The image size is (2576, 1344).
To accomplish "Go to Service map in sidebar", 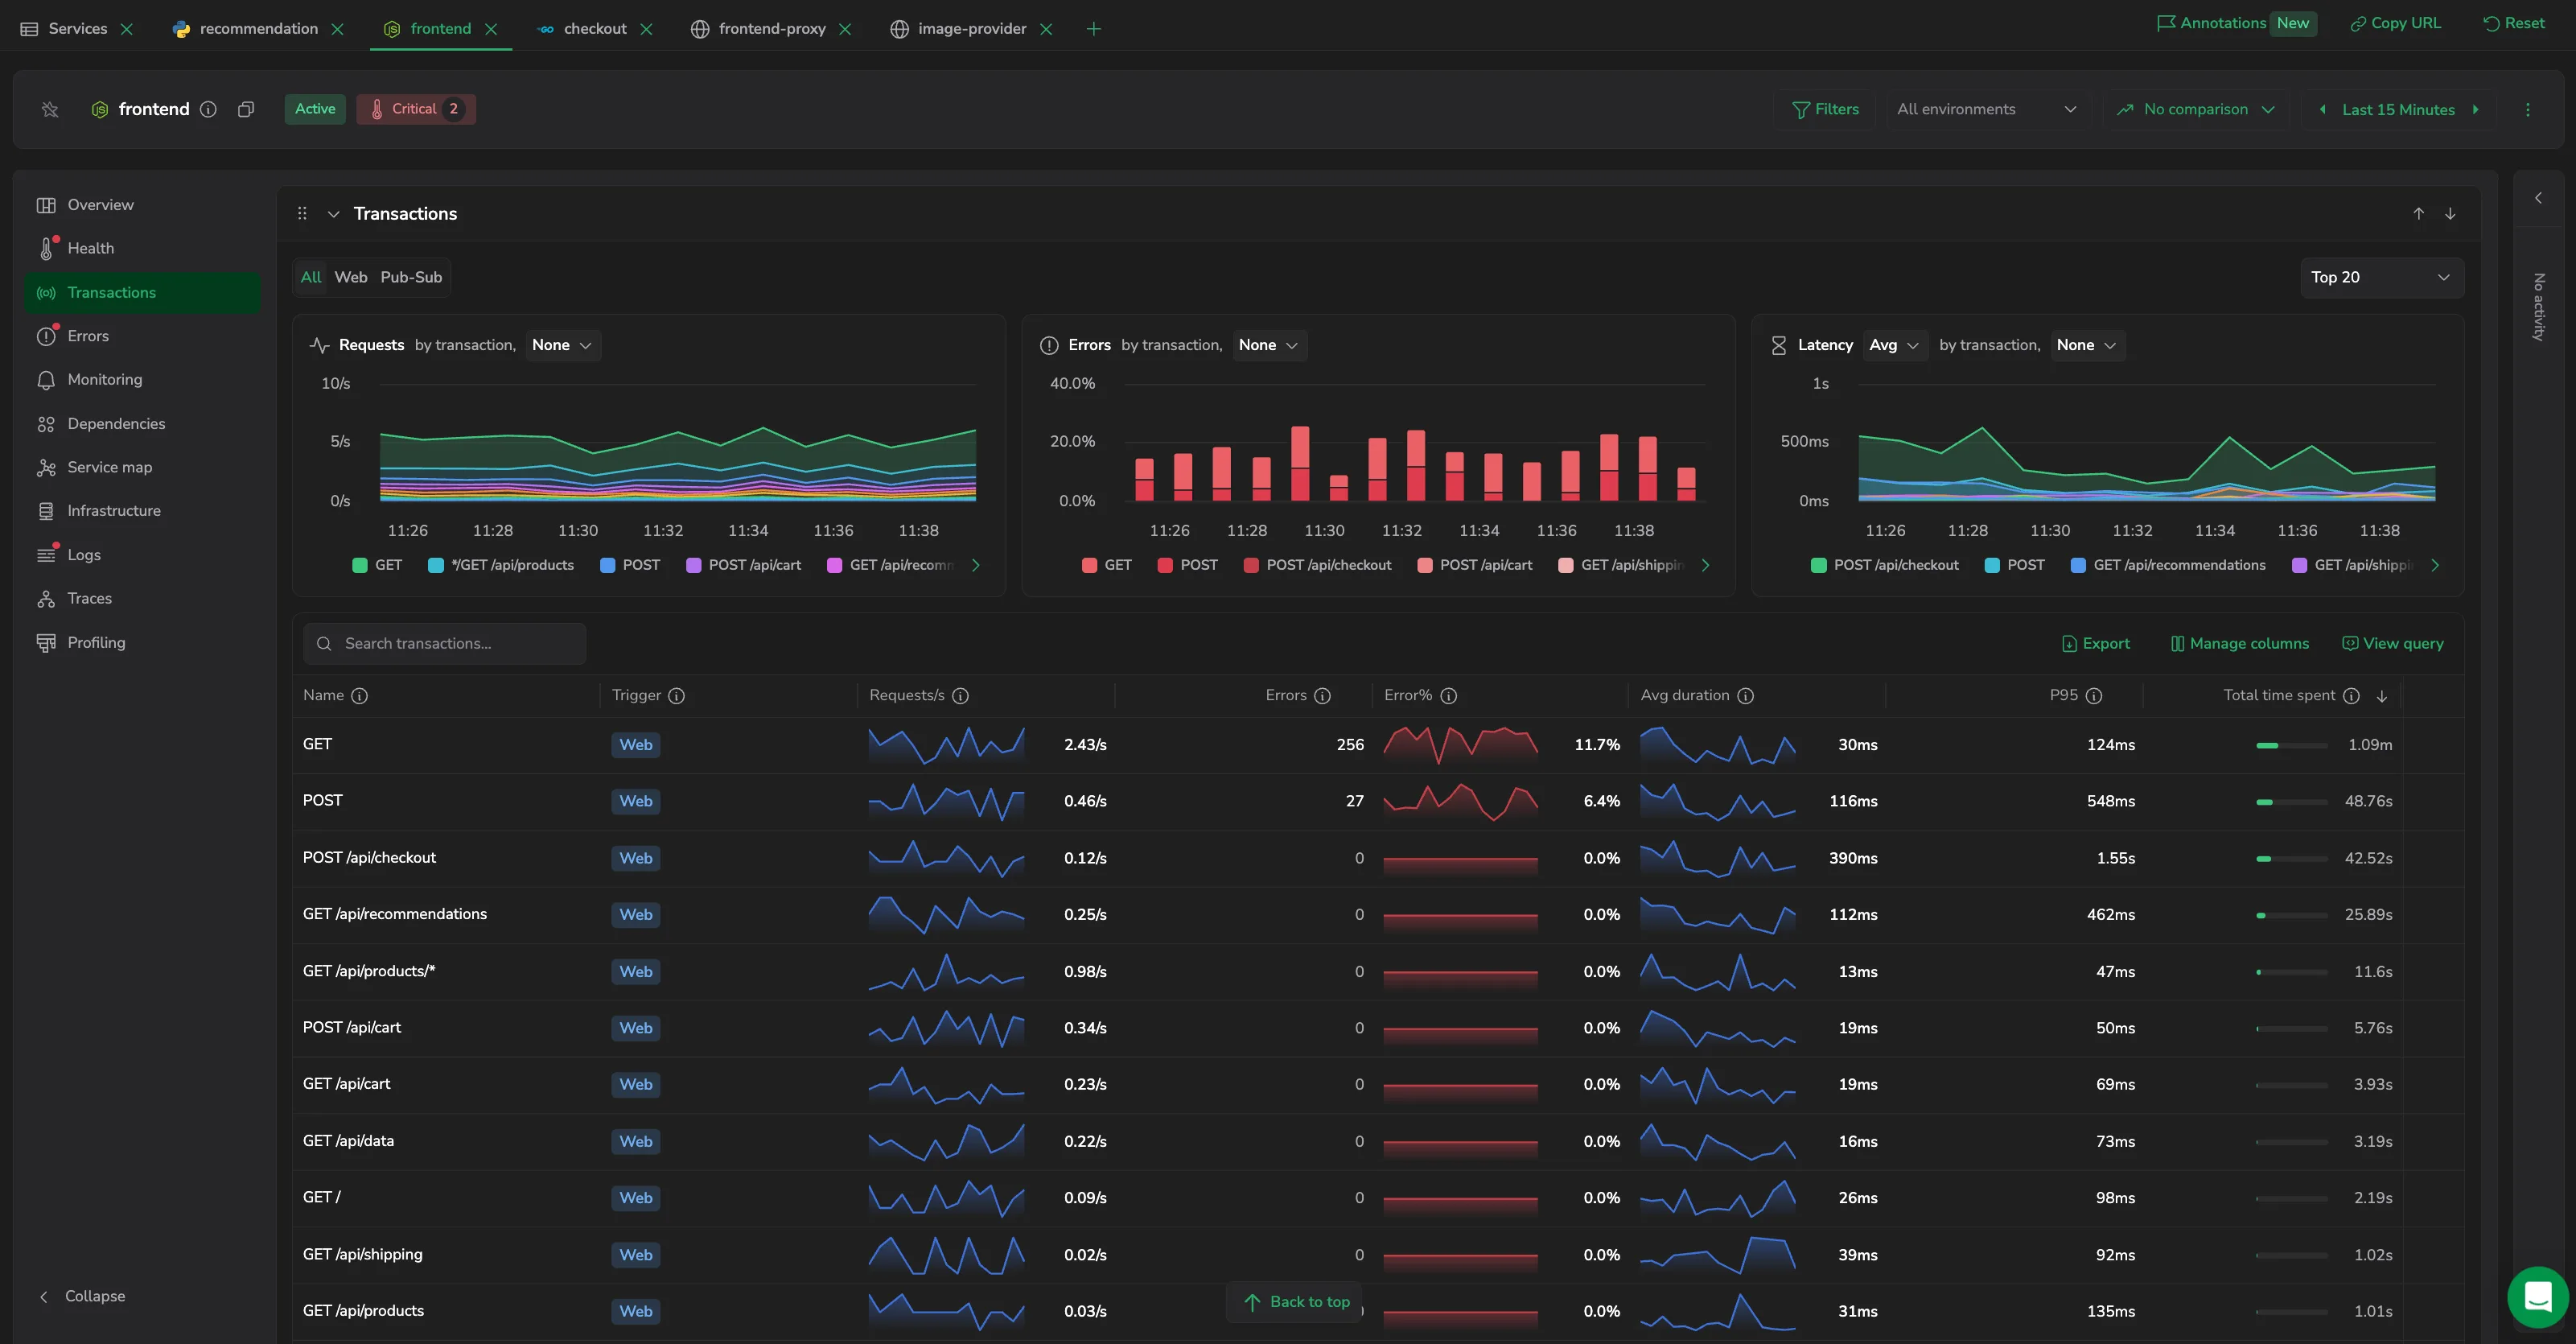I will point(142,467).
